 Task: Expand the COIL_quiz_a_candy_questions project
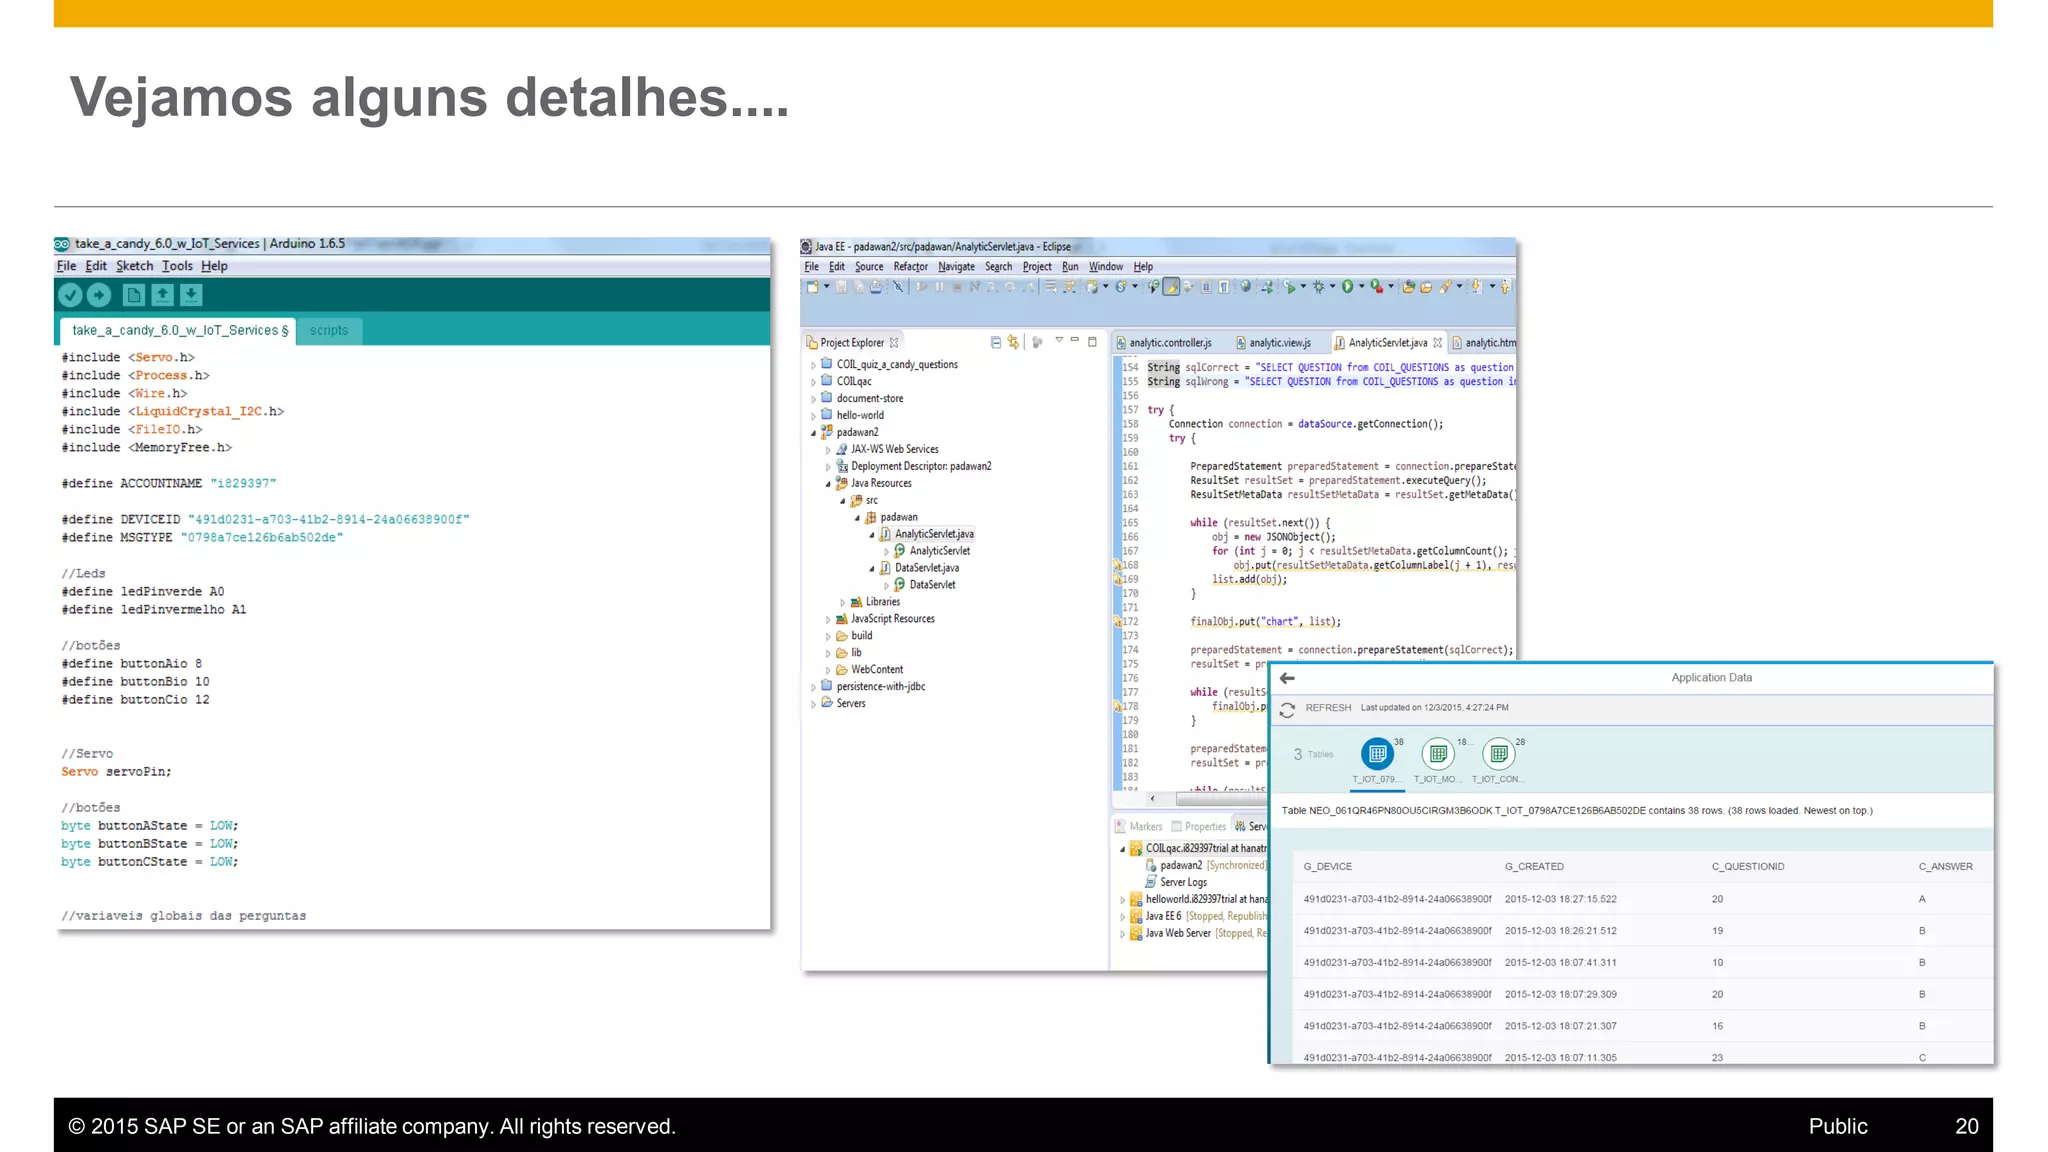[x=813, y=366]
